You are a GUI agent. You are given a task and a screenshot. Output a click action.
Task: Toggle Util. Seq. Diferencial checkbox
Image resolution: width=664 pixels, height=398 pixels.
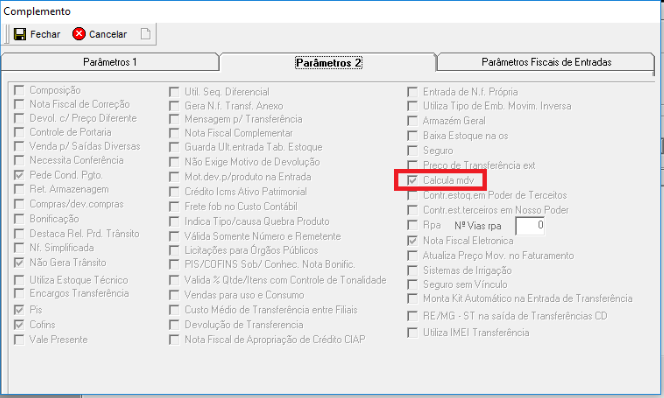coord(174,92)
